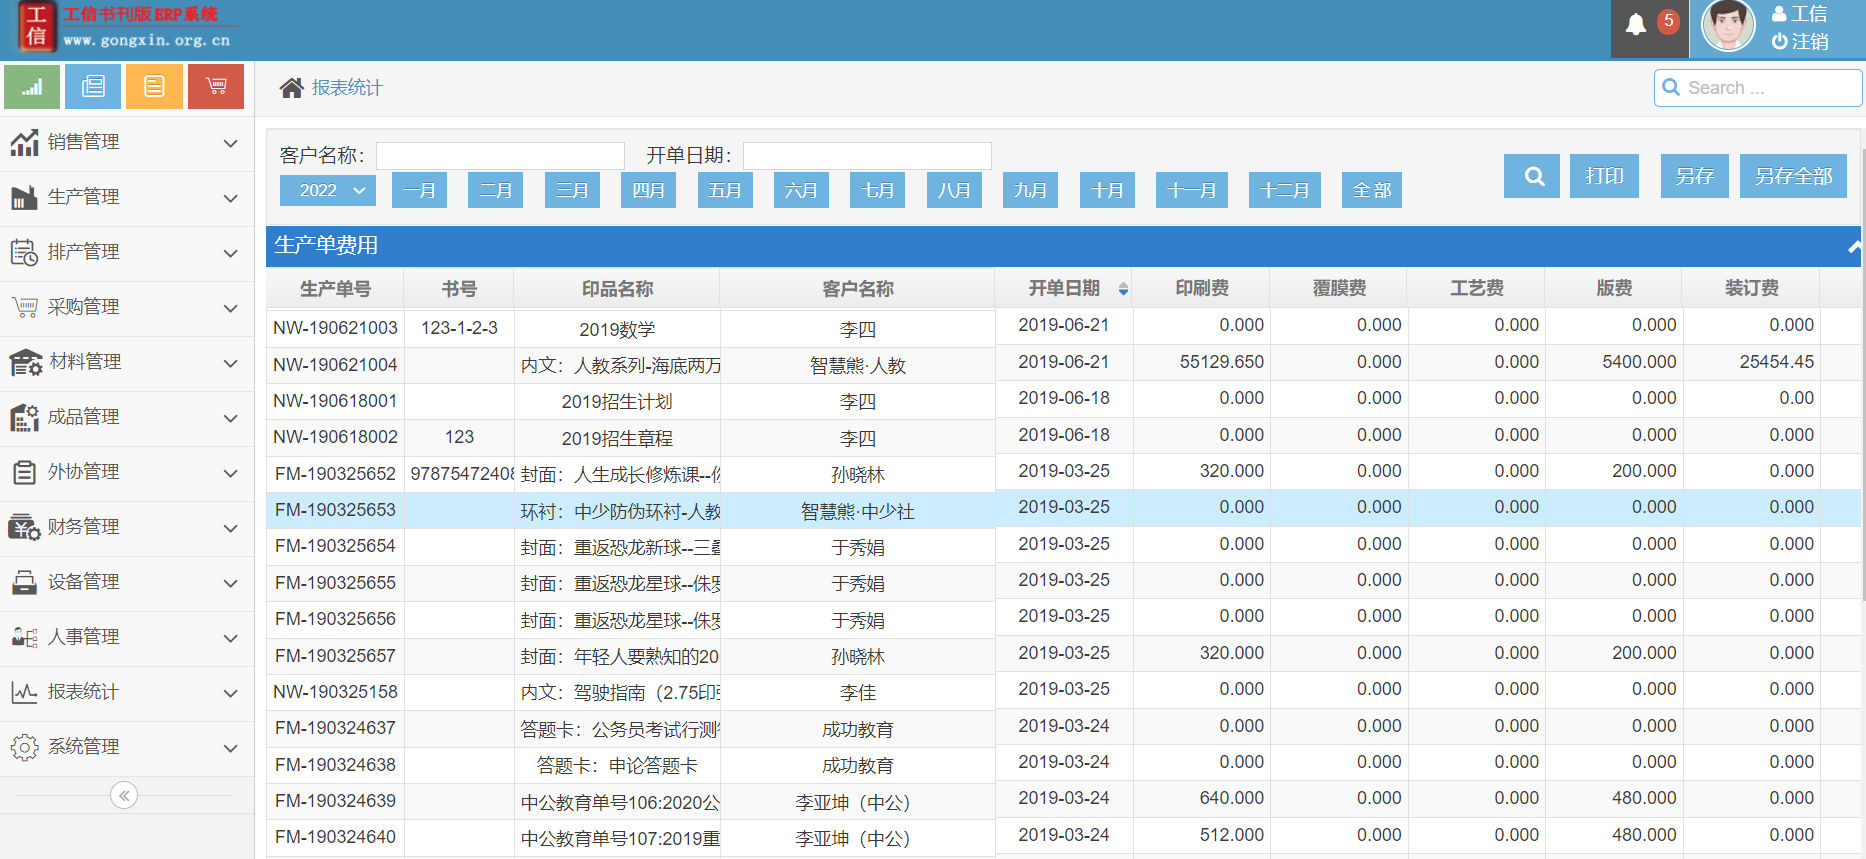Filter by 六月 month button
Image resolution: width=1866 pixels, height=859 pixels.
pyautogui.click(x=801, y=190)
